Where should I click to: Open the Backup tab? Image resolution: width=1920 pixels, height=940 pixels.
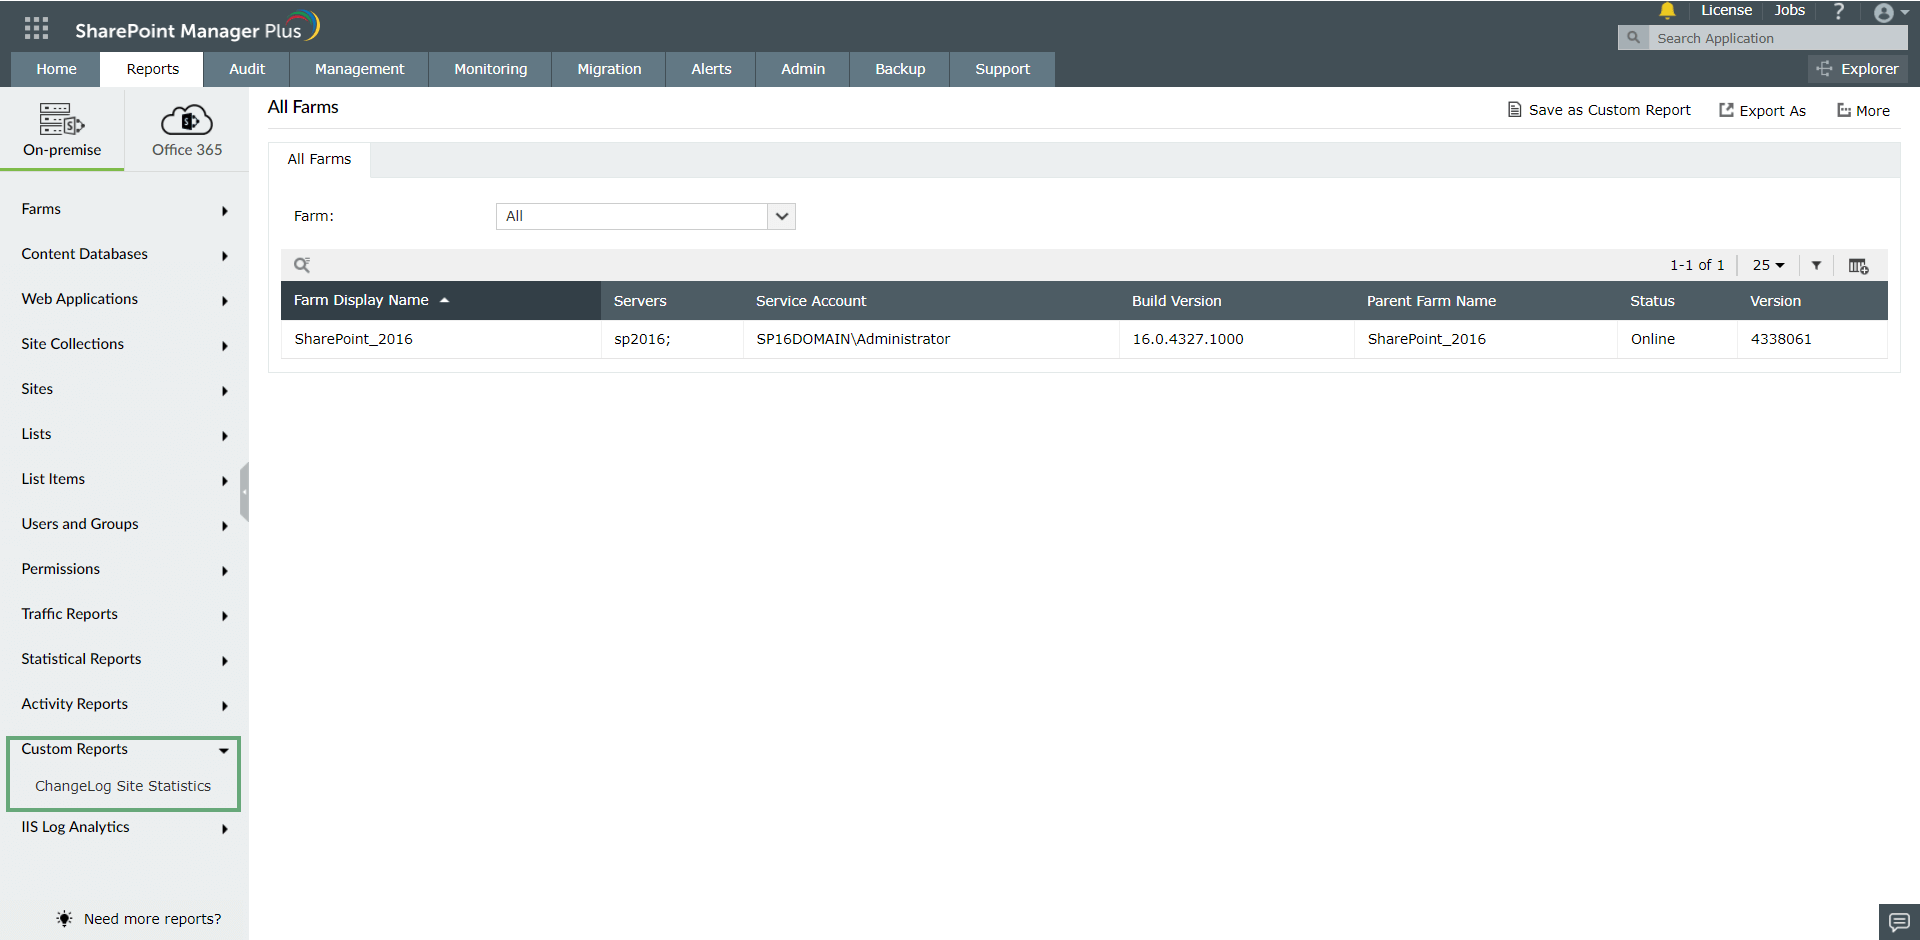point(900,69)
